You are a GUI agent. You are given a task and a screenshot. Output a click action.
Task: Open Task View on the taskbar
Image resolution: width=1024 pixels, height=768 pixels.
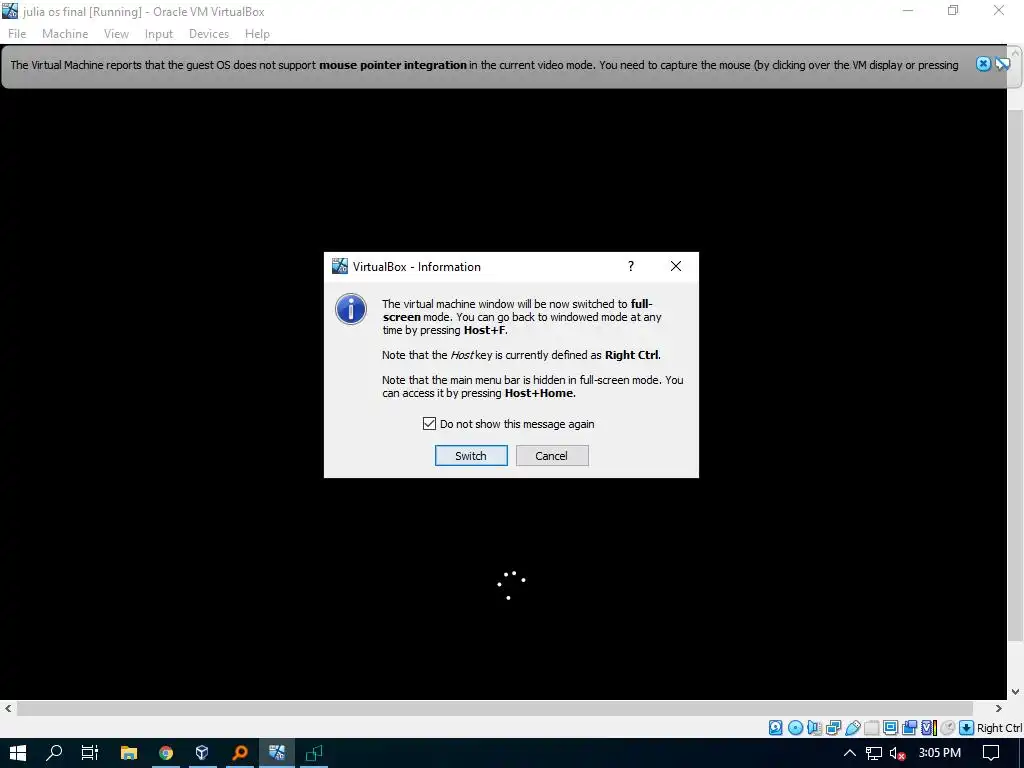pyautogui.click(x=90, y=753)
